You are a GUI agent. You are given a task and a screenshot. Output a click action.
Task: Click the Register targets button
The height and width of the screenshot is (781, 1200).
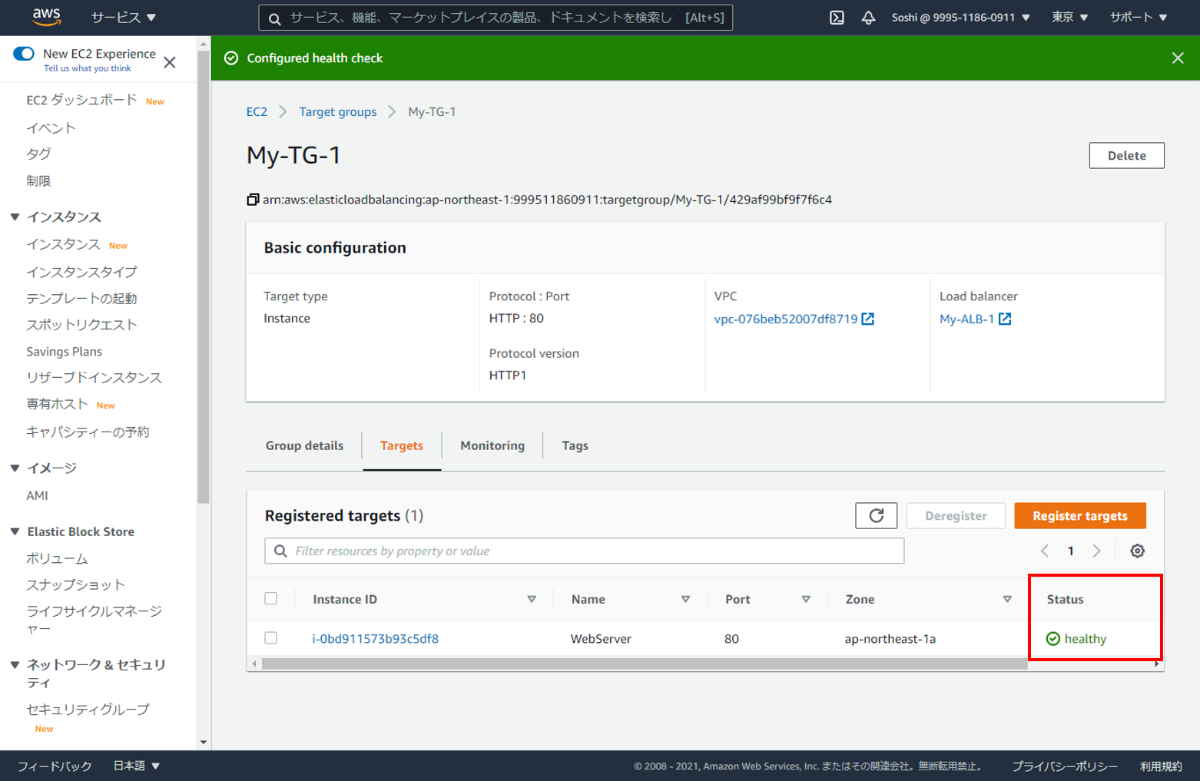(1080, 516)
